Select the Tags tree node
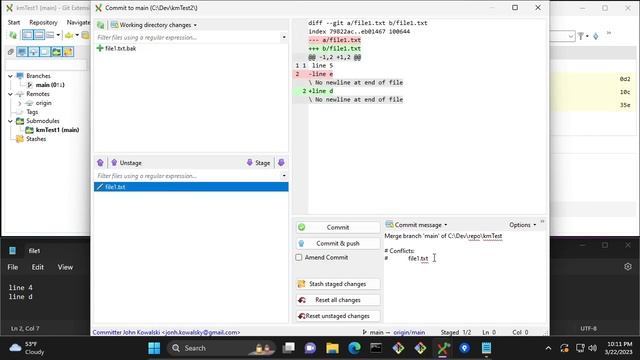This screenshot has height=360, width=640. 32,112
